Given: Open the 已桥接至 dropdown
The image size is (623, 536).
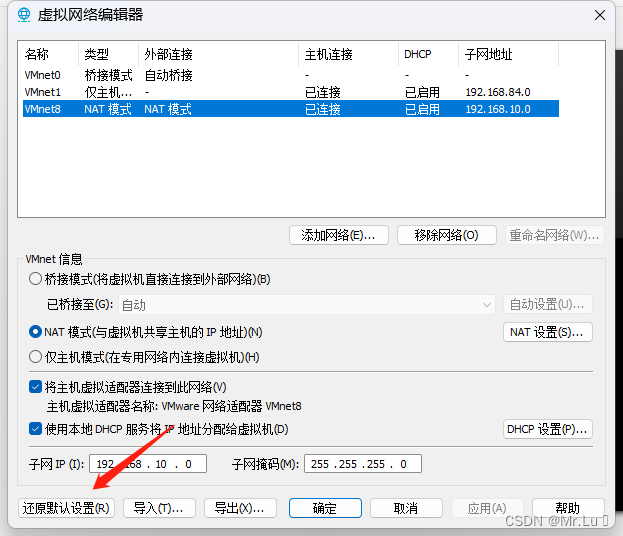Looking at the screenshot, I should pyautogui.click(x=307, y=305).
